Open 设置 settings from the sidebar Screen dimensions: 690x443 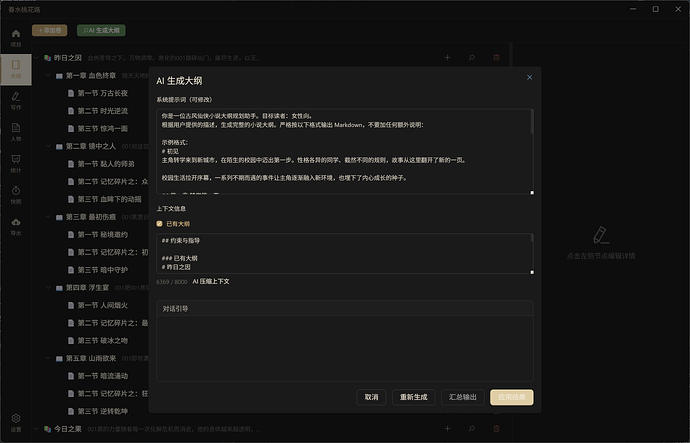click(x=16, y=422)
